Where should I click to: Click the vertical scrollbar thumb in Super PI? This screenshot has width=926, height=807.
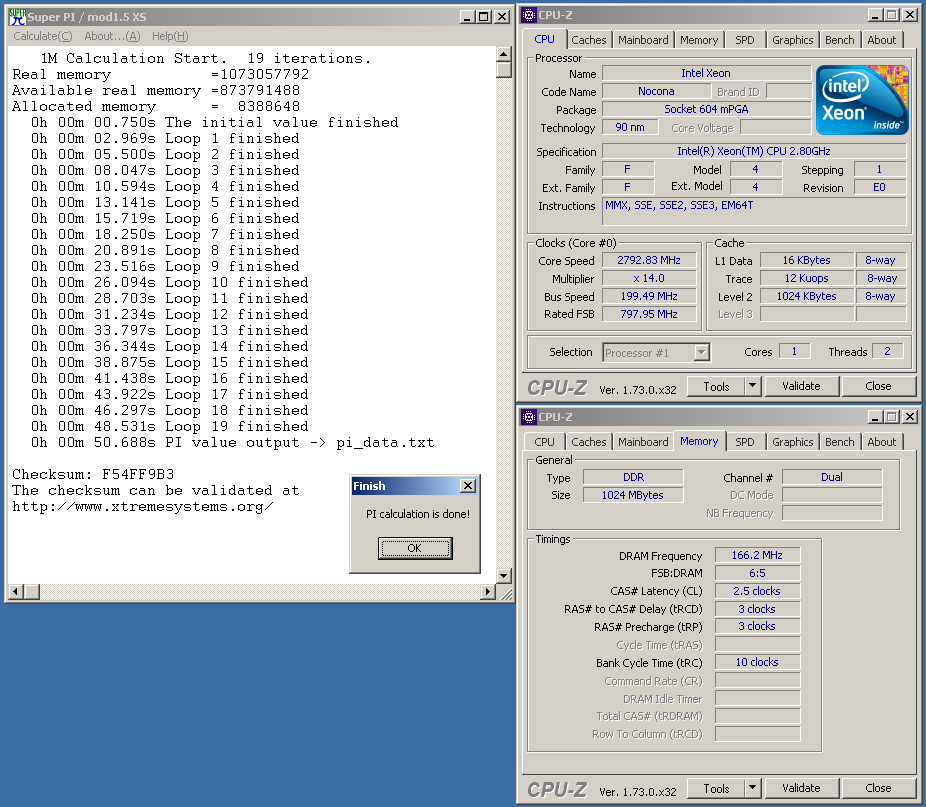pos(504,70)
